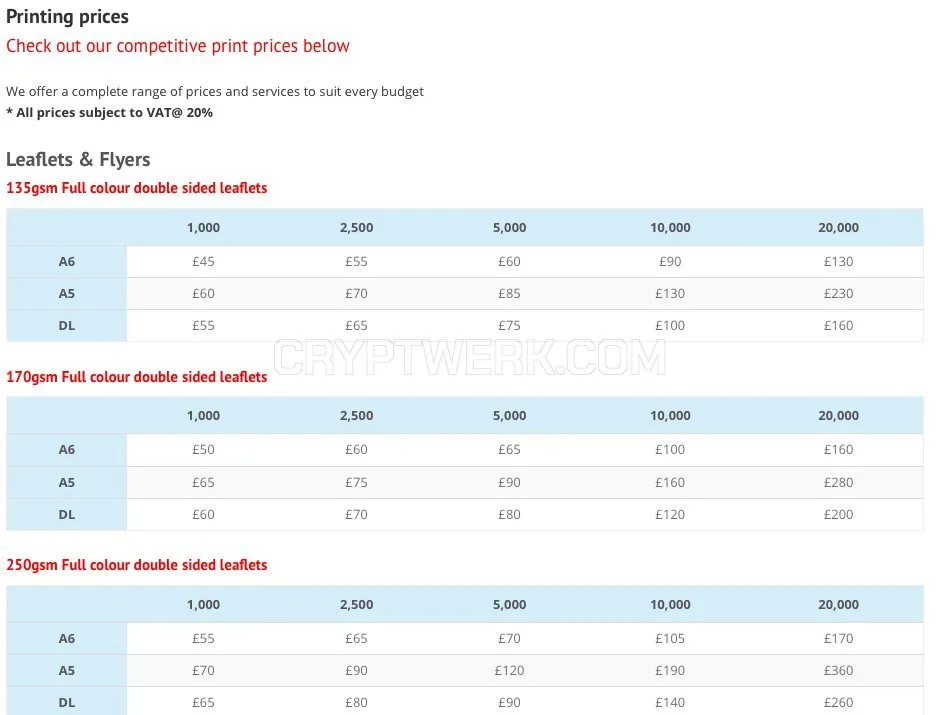Select £280 price in the 170gsm table
The height and width of the screenshot is (715, 940).
[838, 482]
